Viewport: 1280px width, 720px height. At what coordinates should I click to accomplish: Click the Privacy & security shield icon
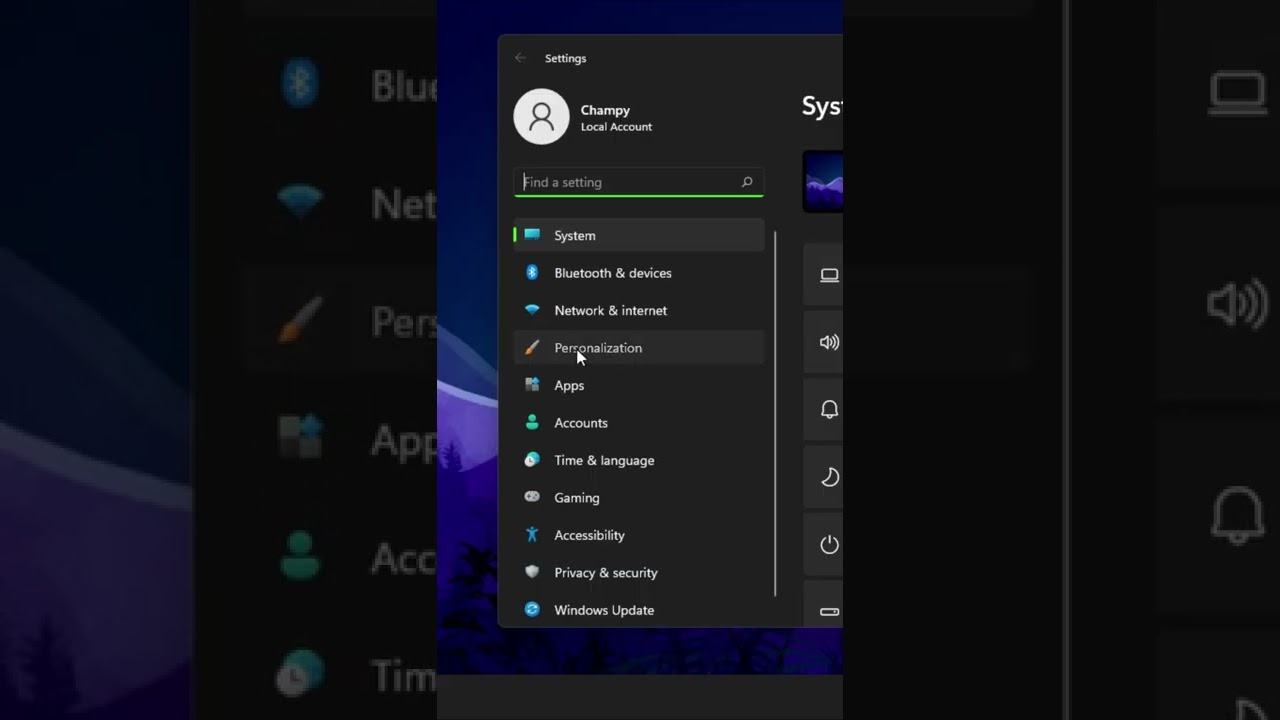click(x=532, y=572)
